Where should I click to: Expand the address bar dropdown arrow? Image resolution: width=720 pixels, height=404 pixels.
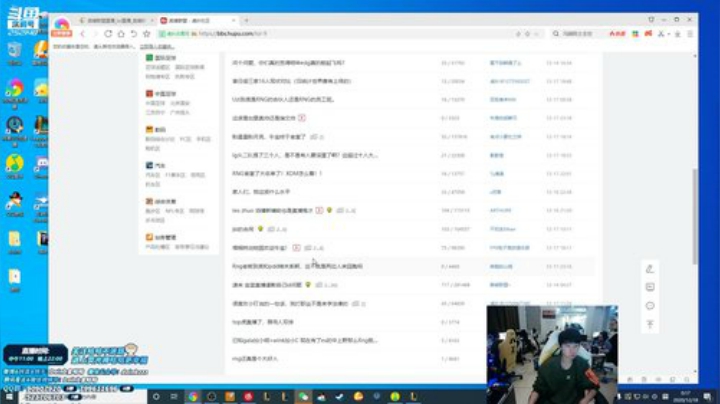536,34
